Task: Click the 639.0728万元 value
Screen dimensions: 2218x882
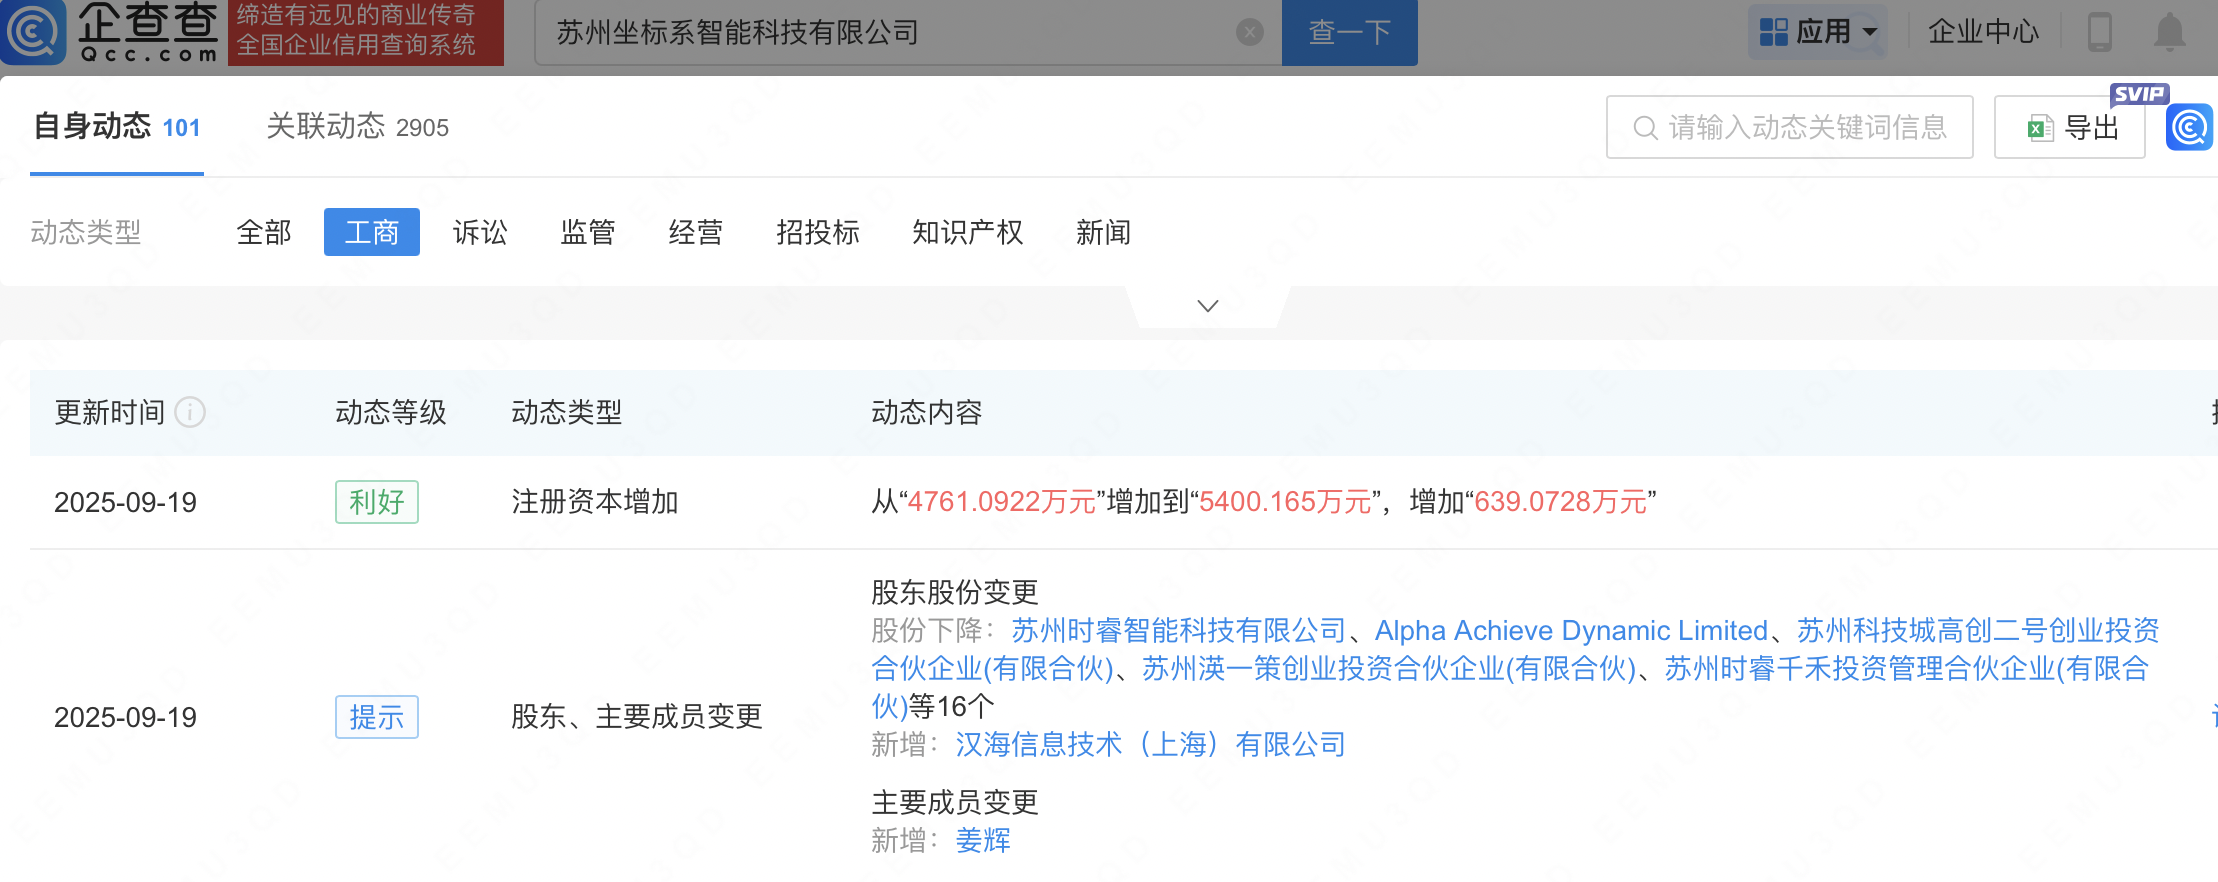Action: pos(1561,502)
